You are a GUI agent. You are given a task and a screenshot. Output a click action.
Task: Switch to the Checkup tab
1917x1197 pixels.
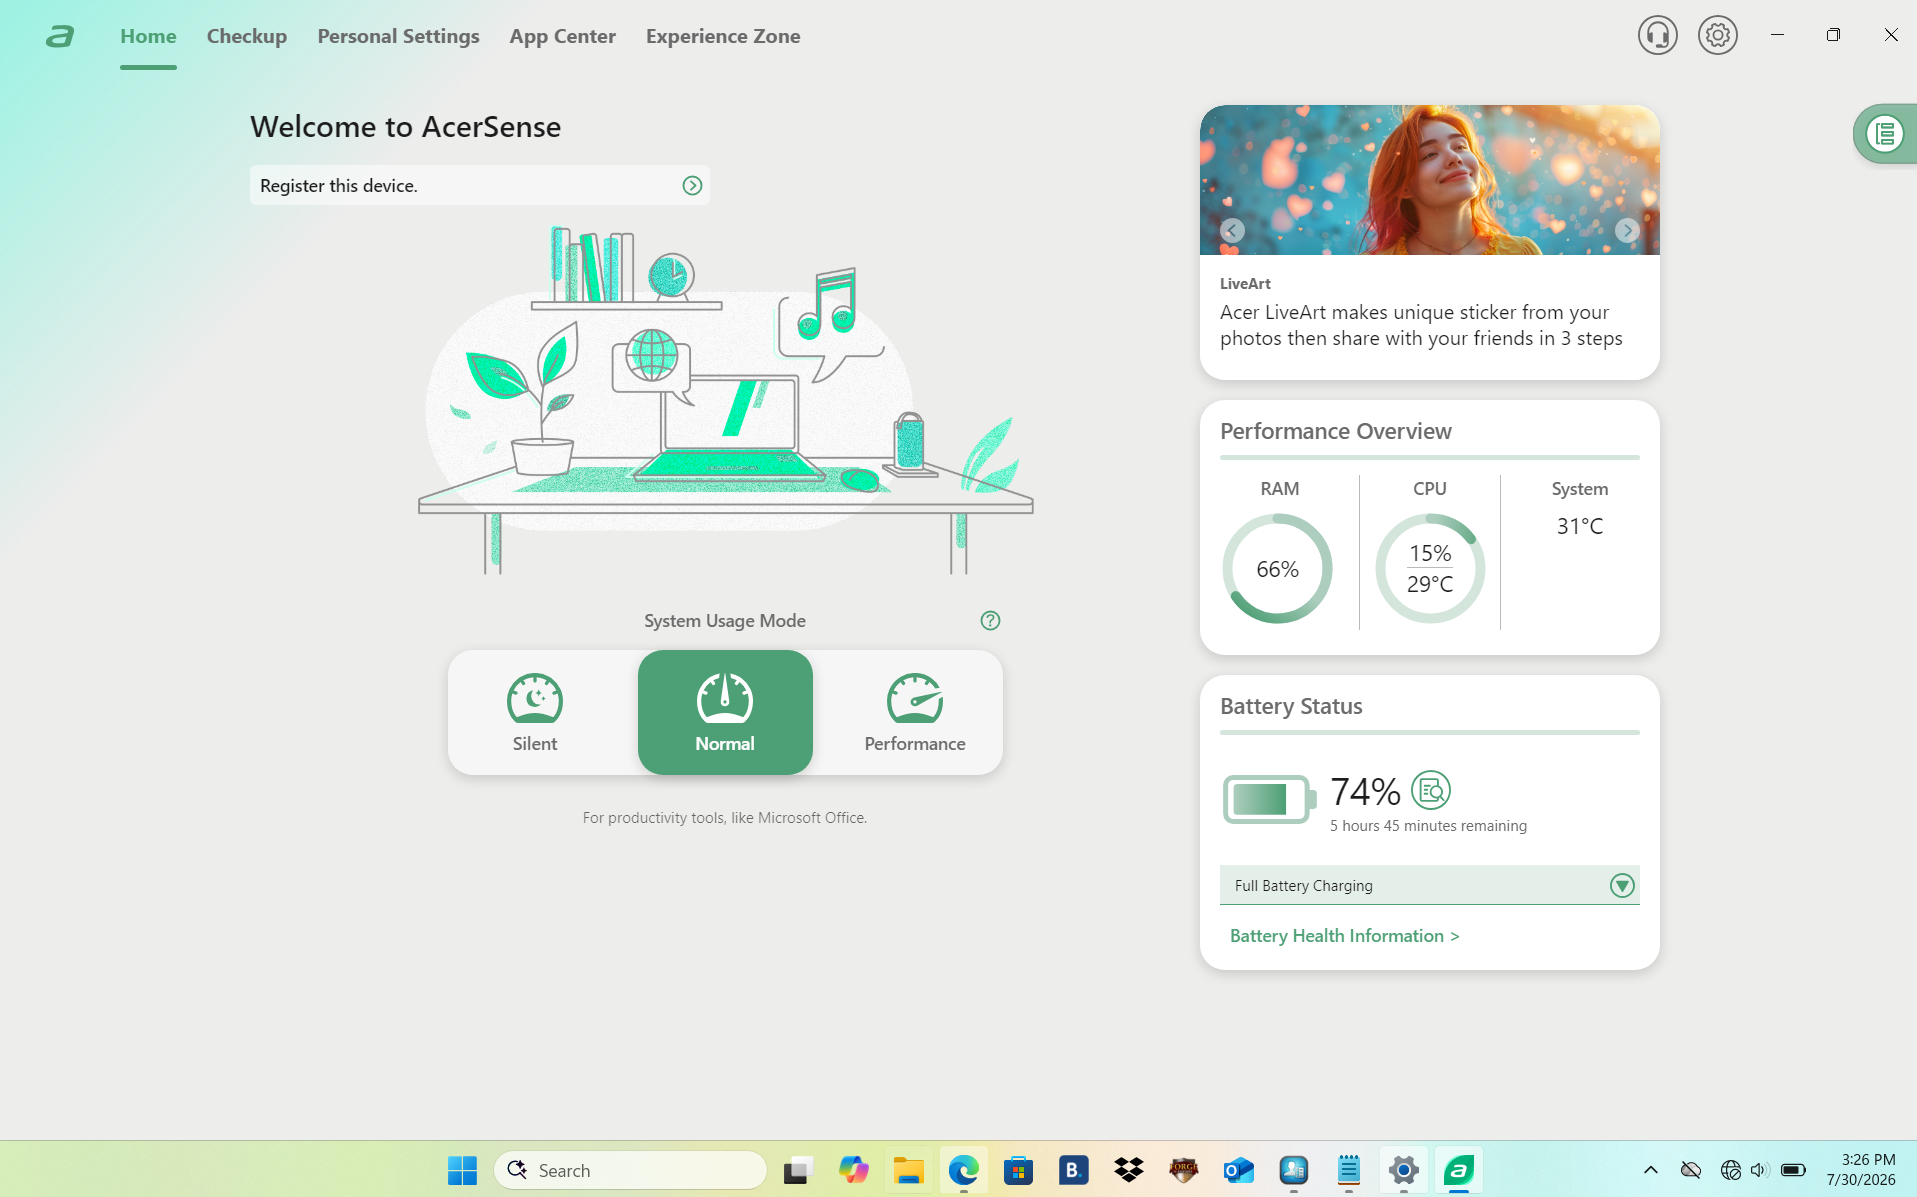pos(247,36)
